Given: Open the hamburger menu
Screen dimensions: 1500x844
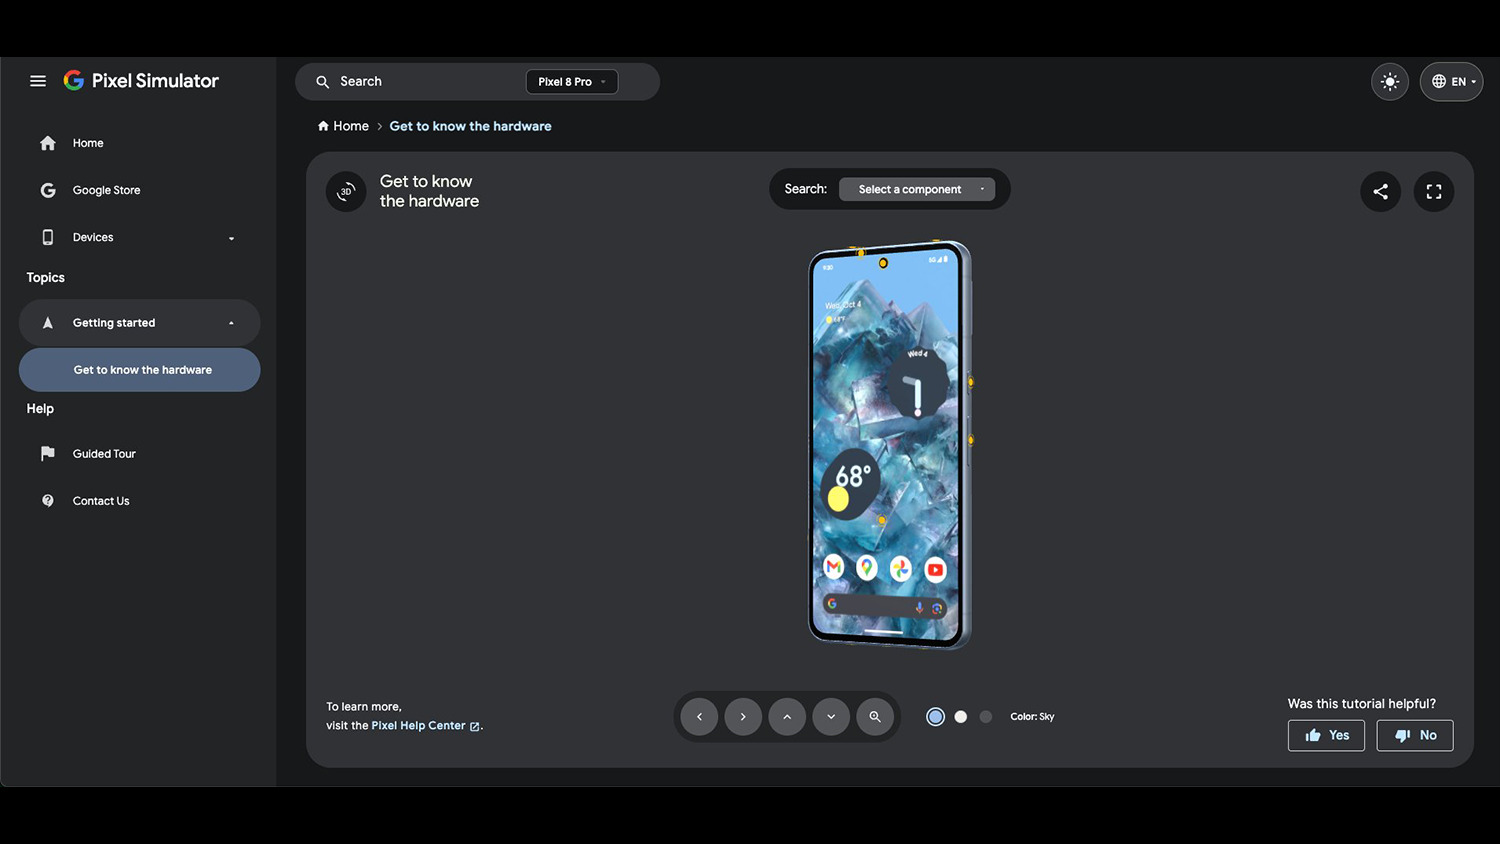Looking at the screenshot, I should 38,81.
